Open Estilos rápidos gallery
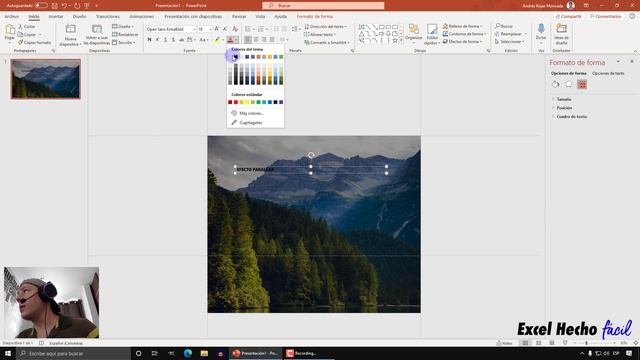This screenshot has width=640, height=360. coord(432,34)
